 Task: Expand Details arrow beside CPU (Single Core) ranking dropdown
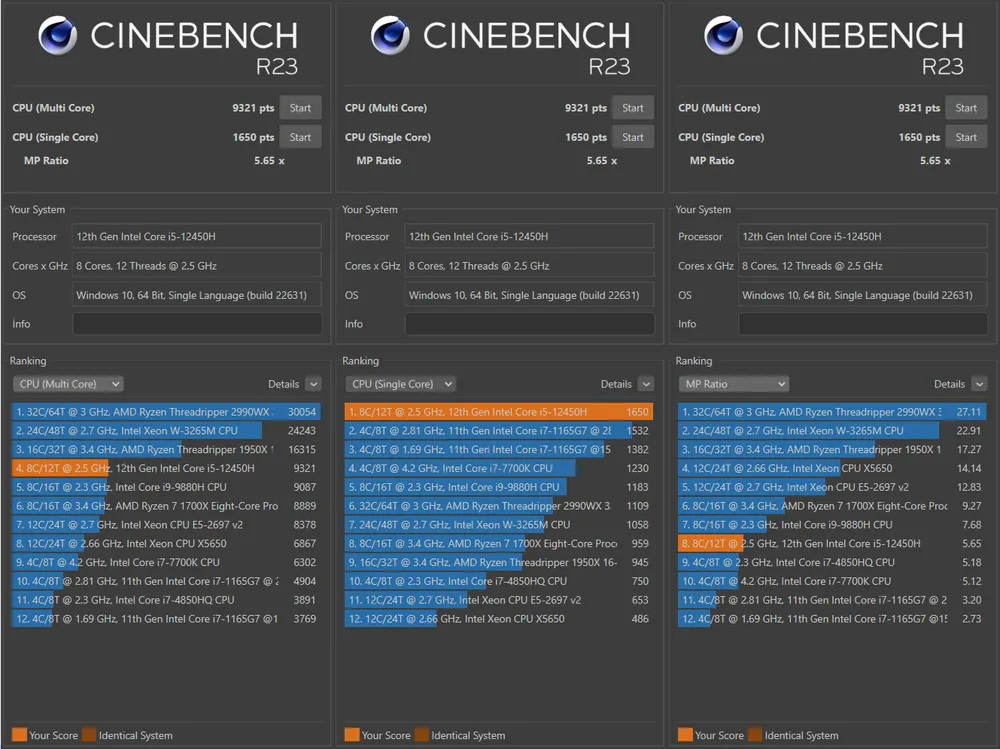[646, 384]
